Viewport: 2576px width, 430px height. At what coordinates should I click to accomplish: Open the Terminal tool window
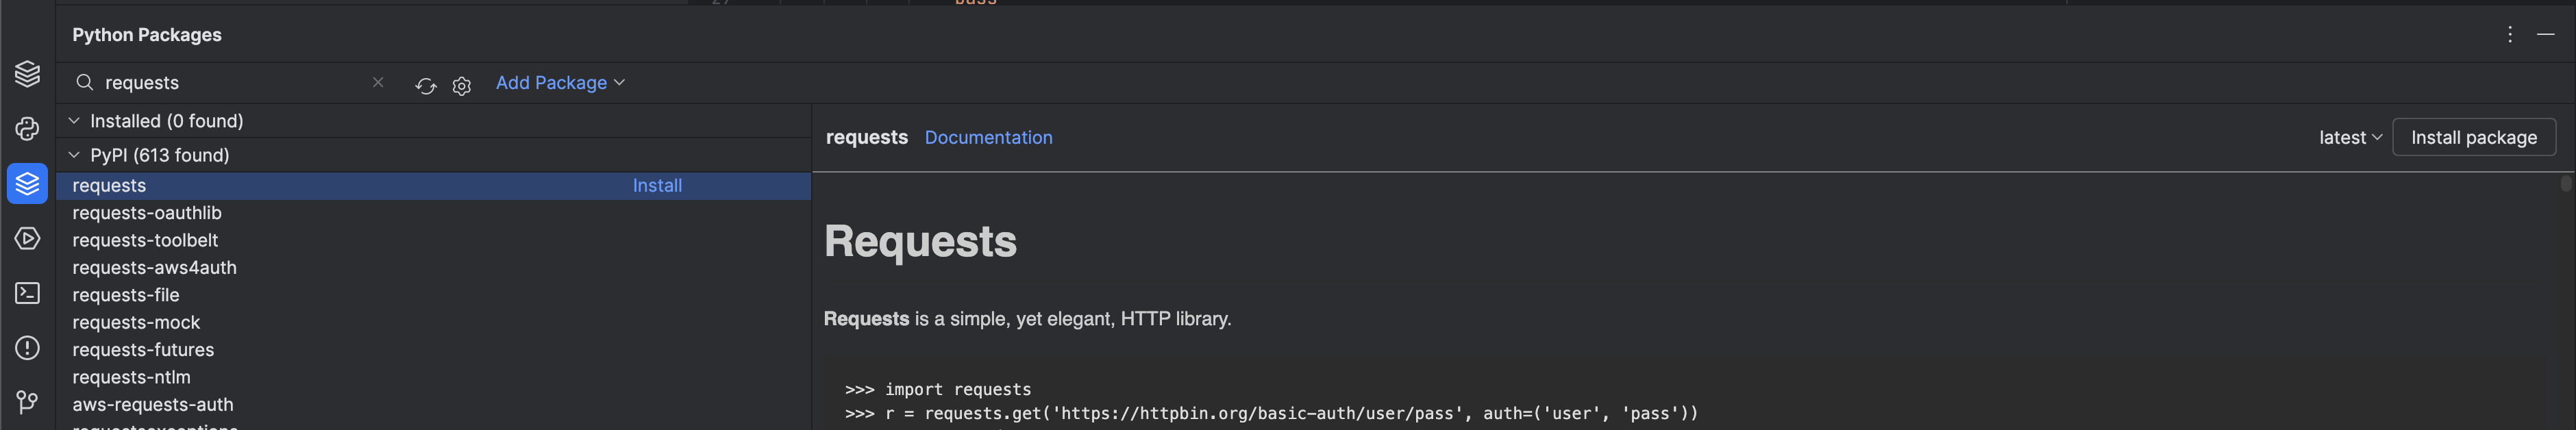[27, 293]
